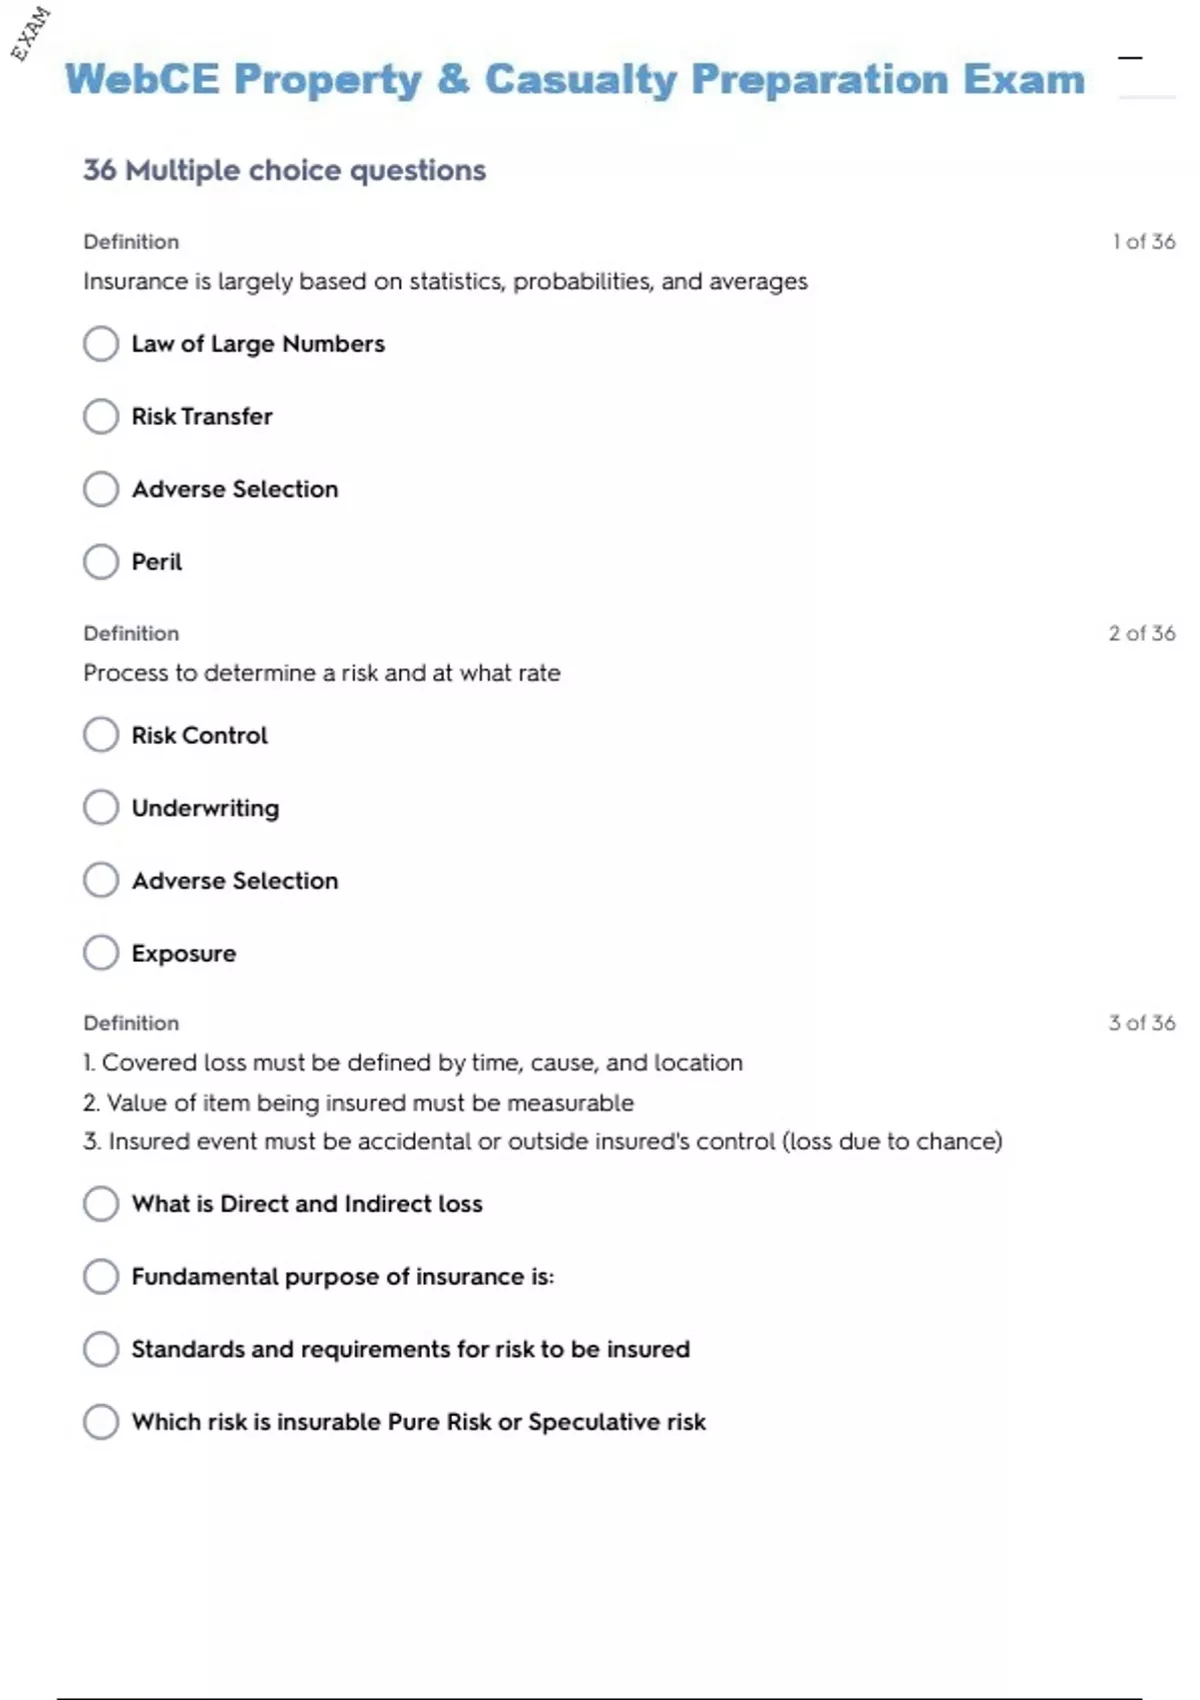The image size is (1200, 1700).
Task: Select the Exposure radio button
Action: tap(101, 953)
